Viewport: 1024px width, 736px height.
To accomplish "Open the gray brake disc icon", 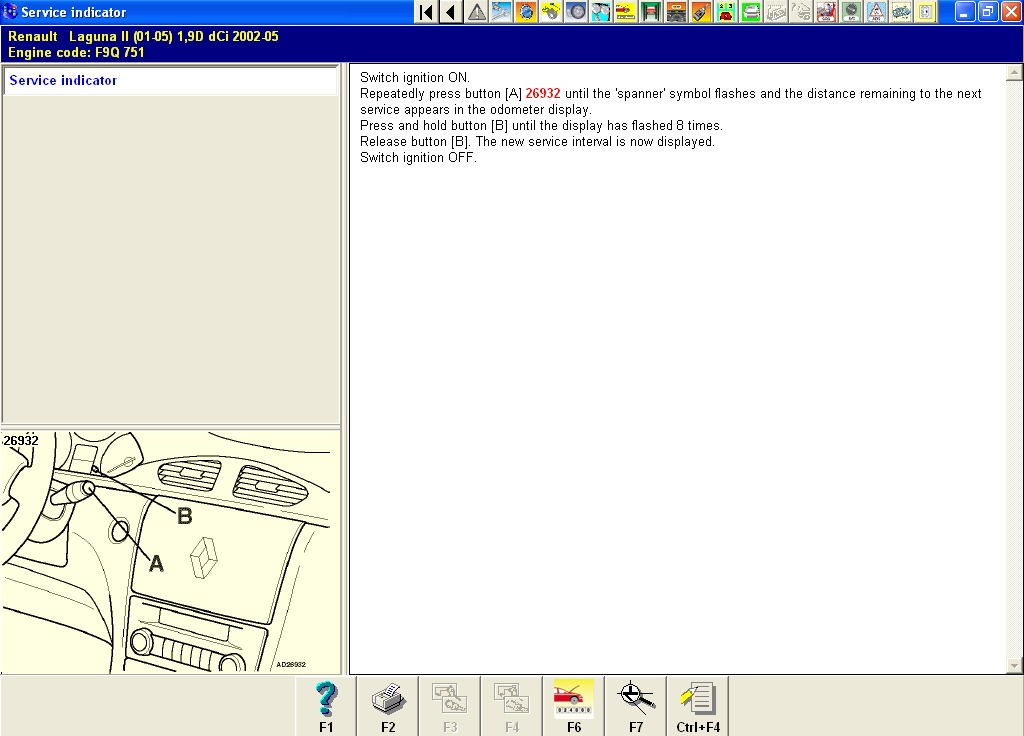I will (576, 12).
